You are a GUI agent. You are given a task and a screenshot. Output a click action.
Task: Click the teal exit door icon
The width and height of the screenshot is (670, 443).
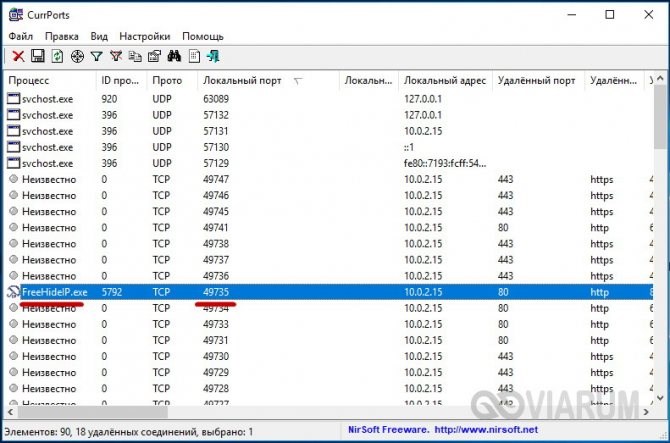(213, 56)
